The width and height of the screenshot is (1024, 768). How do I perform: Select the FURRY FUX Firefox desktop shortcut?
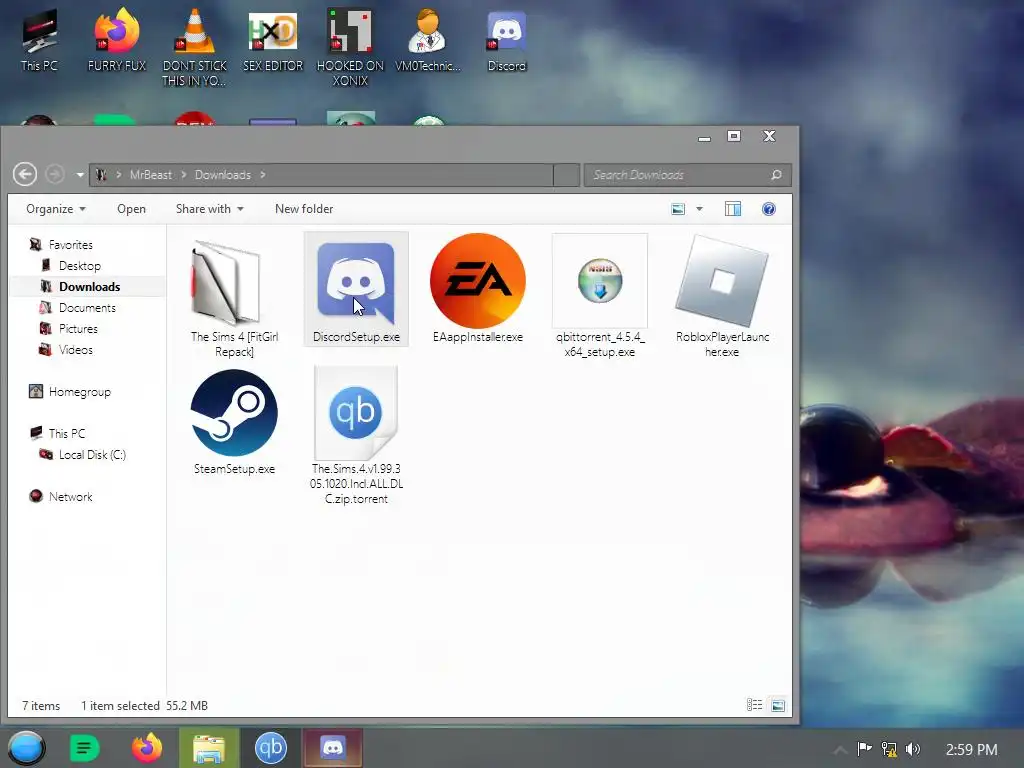point(117,40)
